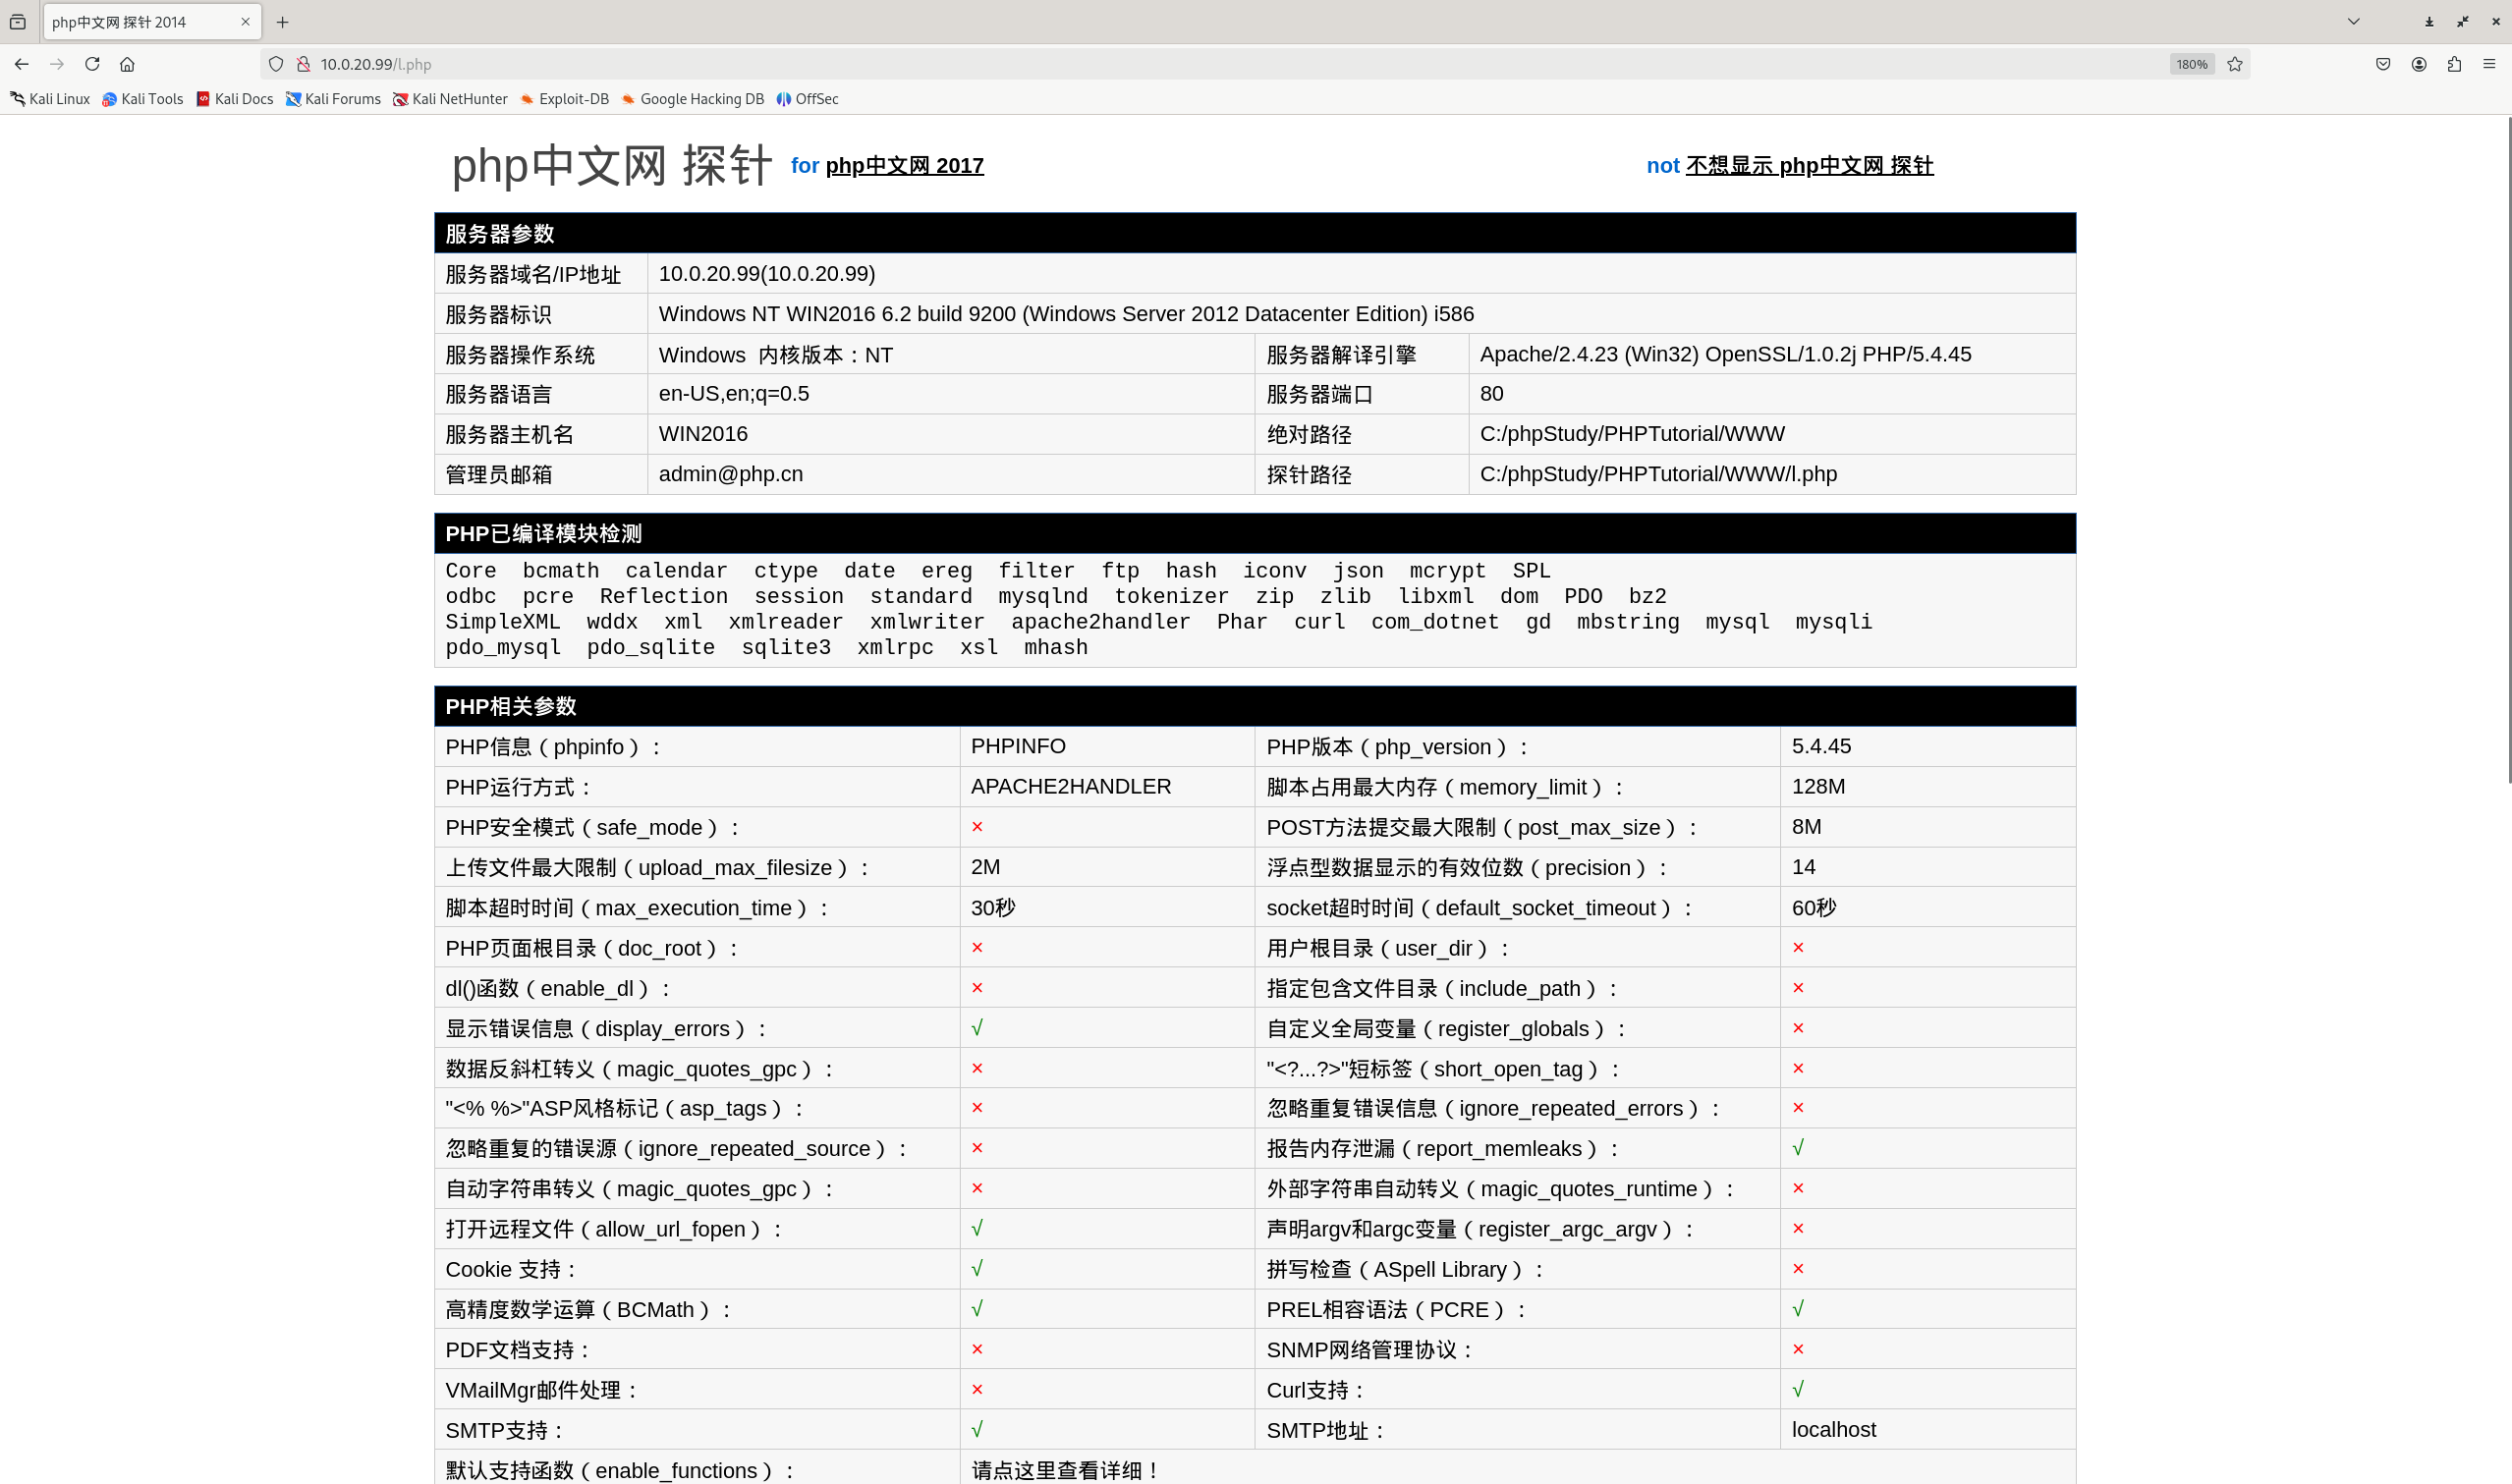
Task: Open the recent browsing tabs icon
Action: click(x=18, y=22)
